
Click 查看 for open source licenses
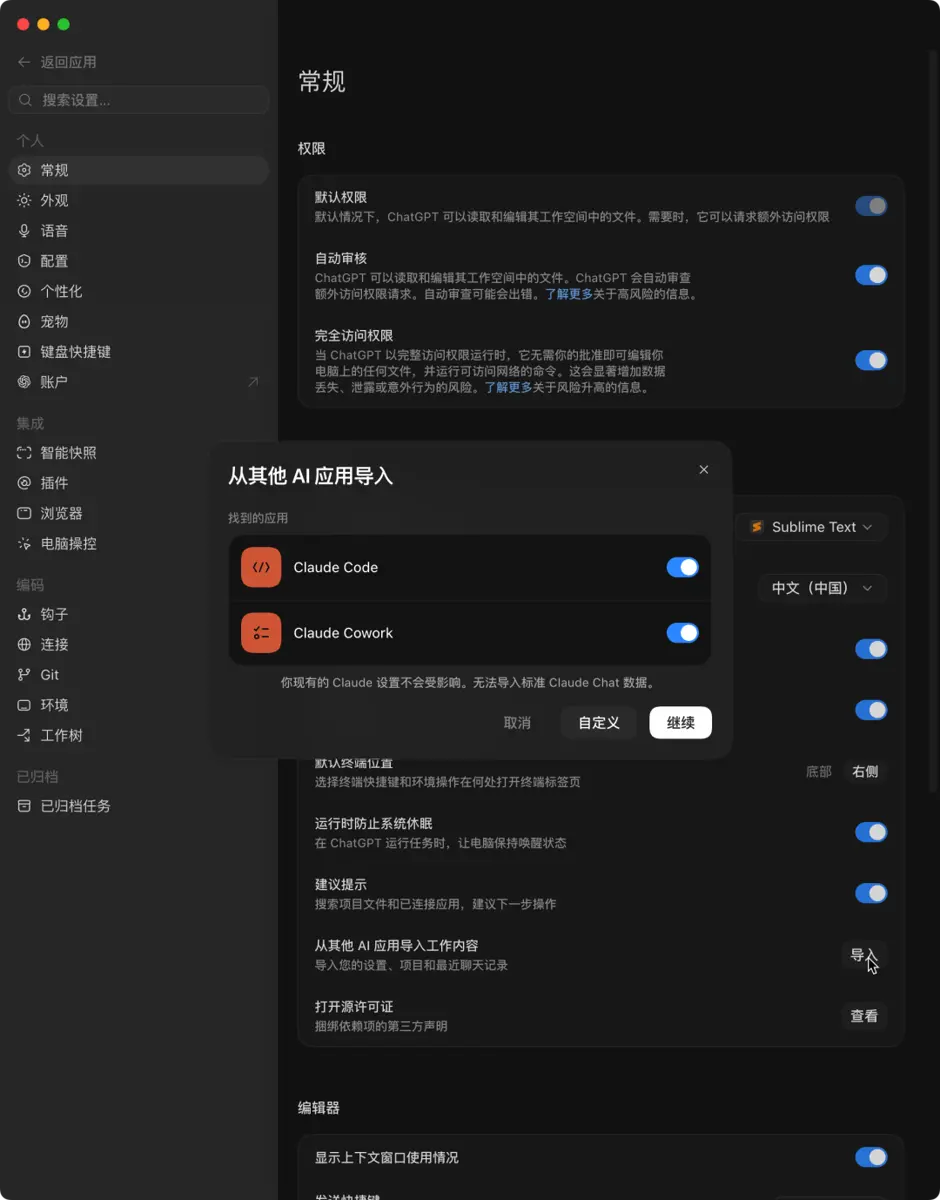click(864, 1016)
